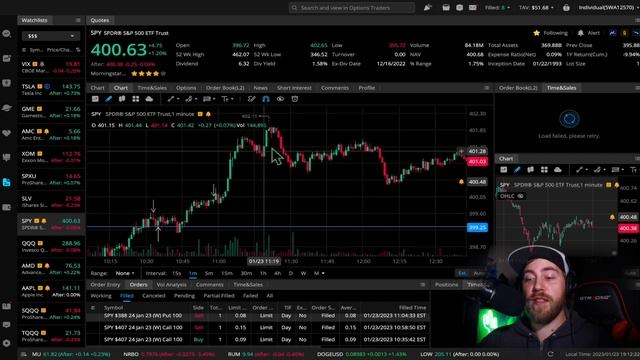
Task: Select the 1h chart interval
Action: pos(263,273)
